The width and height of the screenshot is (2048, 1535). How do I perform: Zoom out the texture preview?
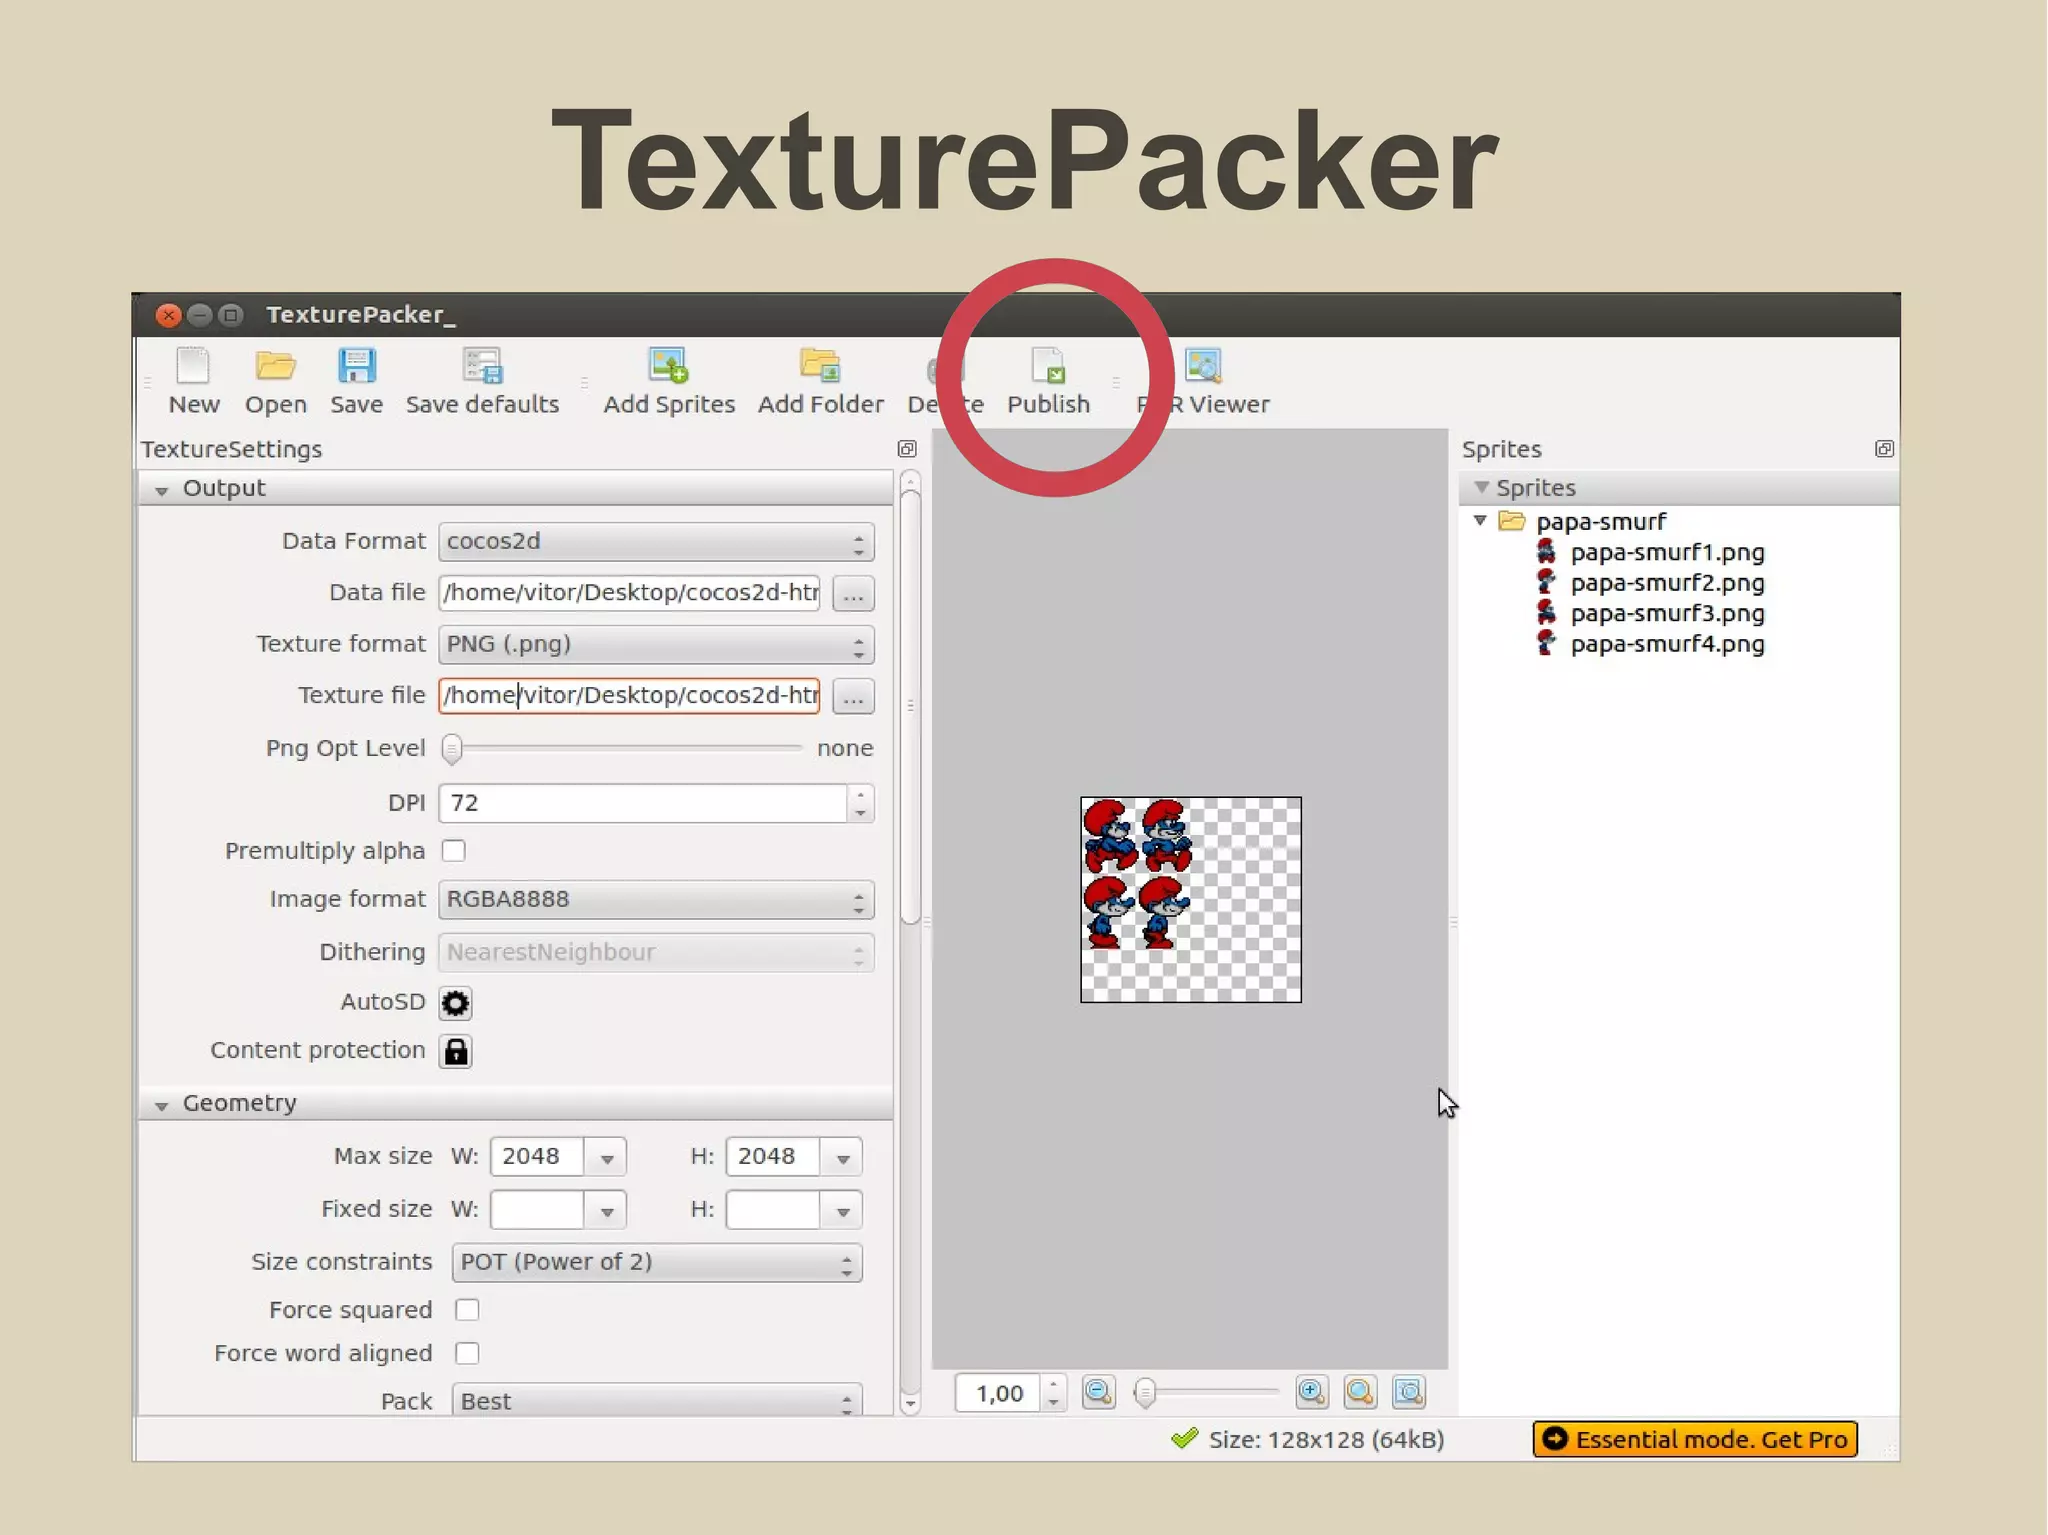[x=1098, y=1392]
